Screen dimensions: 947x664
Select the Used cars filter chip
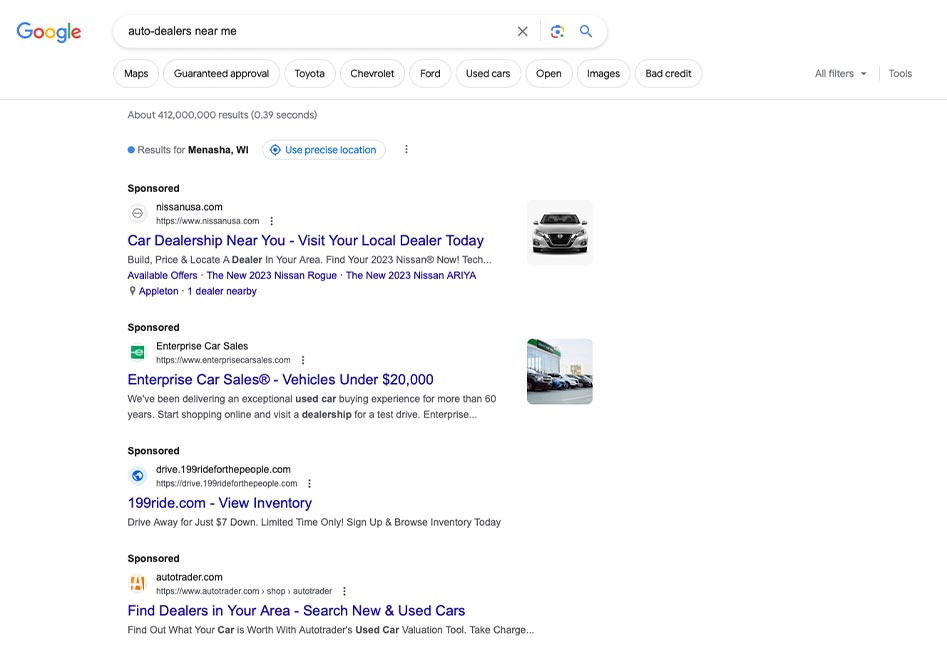488,74
